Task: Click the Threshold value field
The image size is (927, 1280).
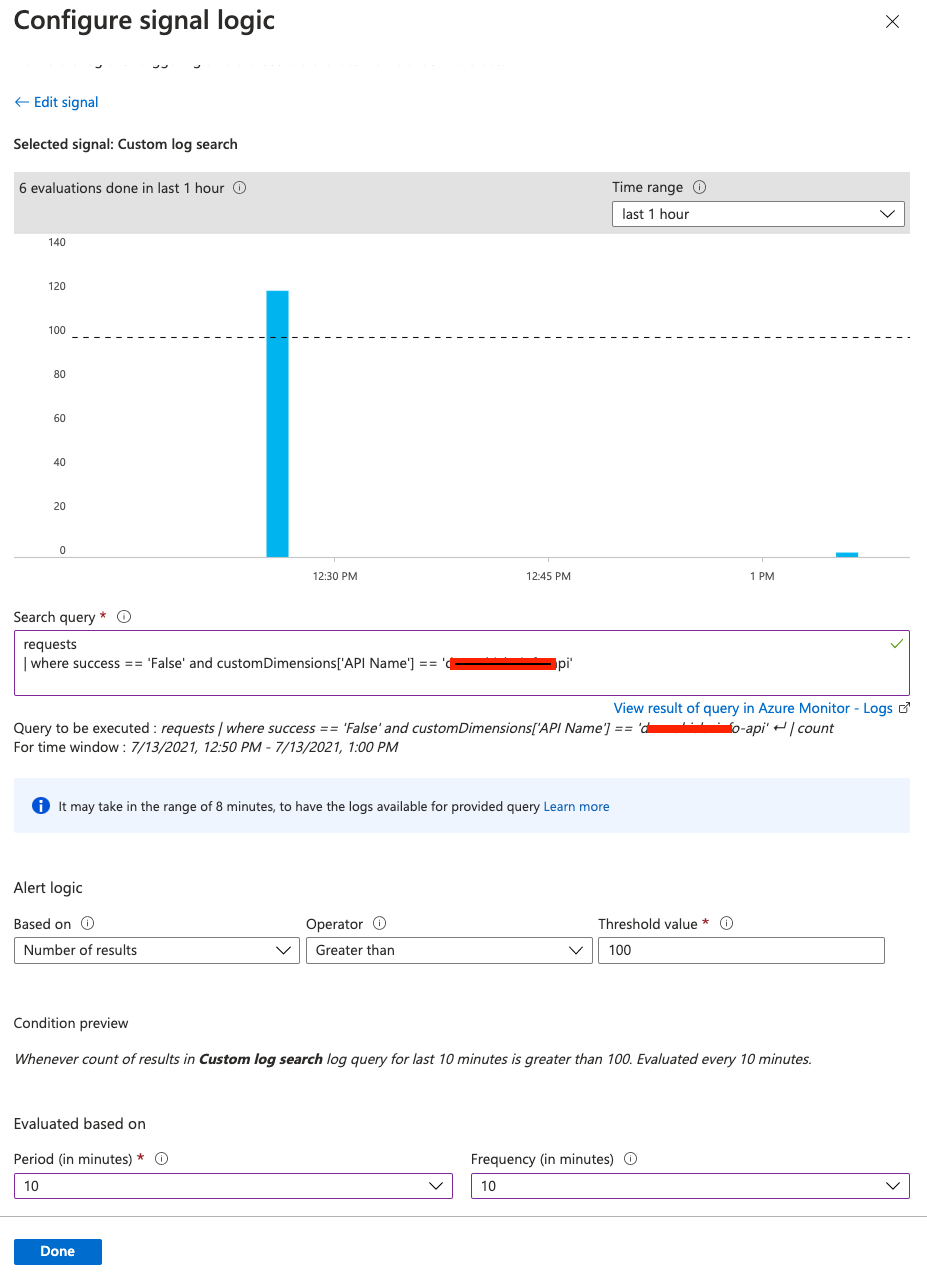Action: pyautogui.click(x=741, y=950)
